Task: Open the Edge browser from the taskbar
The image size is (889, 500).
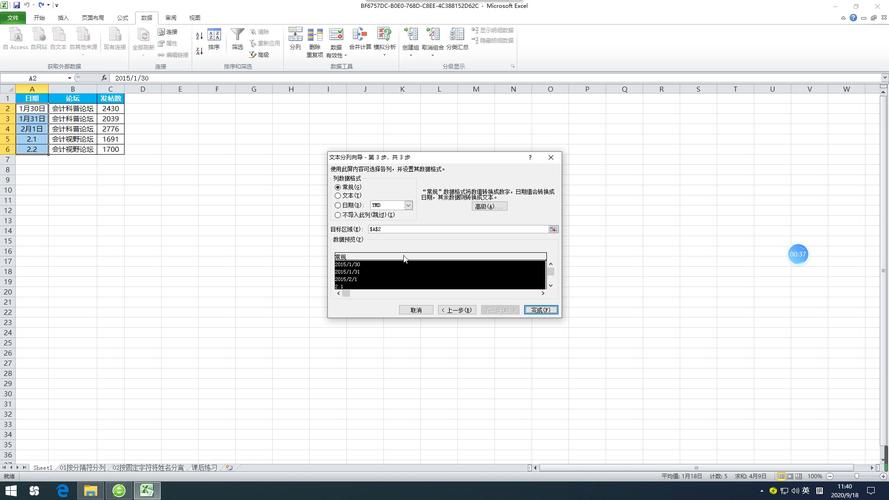Action: pyautogui.click(x=62, y=490)
